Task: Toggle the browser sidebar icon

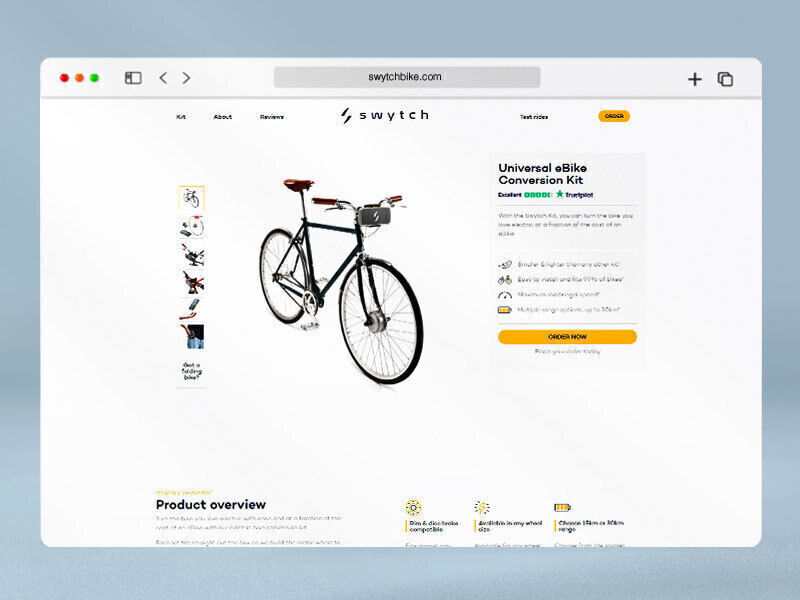Action: [x=133, y=78]
